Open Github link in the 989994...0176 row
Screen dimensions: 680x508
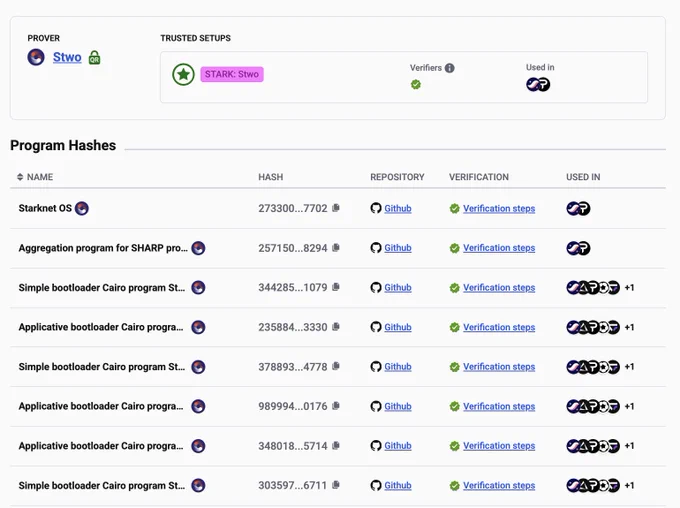pos(398,406)
